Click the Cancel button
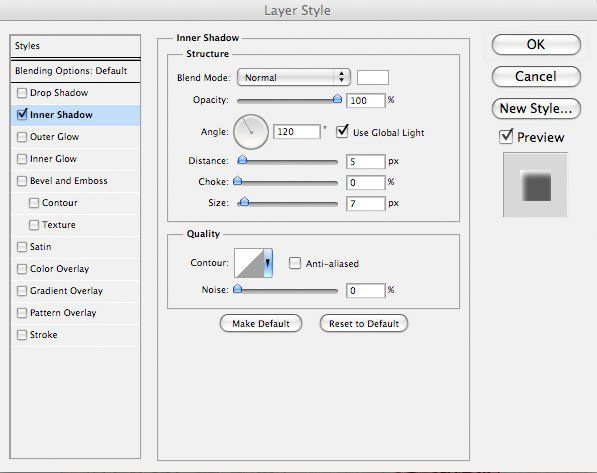 (x=536, y=77)
